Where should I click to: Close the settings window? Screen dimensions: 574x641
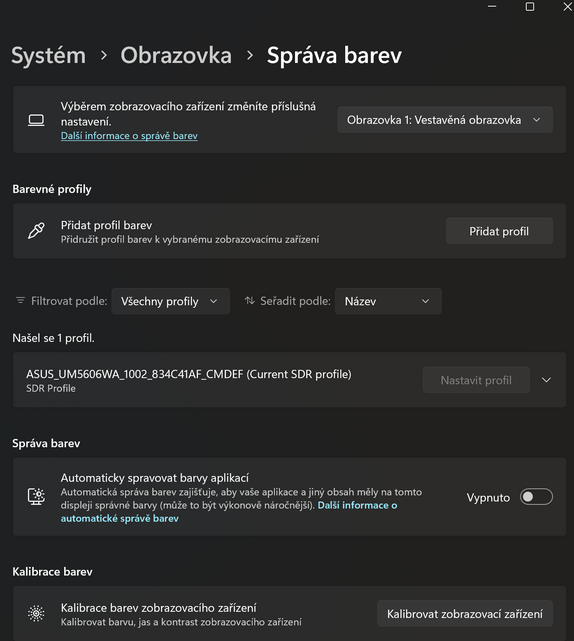(567, 7)
